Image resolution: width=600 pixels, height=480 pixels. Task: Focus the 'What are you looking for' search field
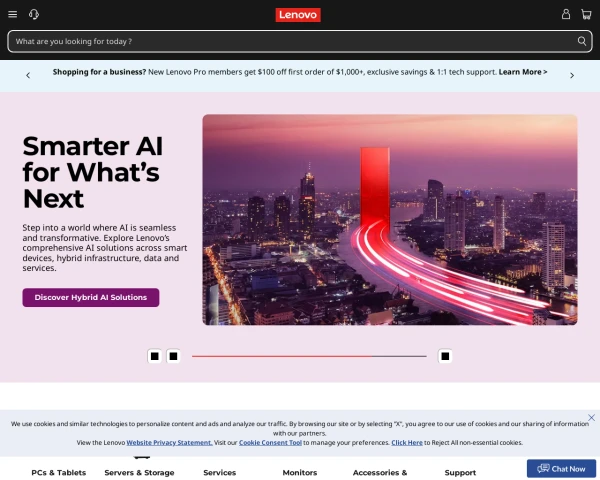point(293,41)
